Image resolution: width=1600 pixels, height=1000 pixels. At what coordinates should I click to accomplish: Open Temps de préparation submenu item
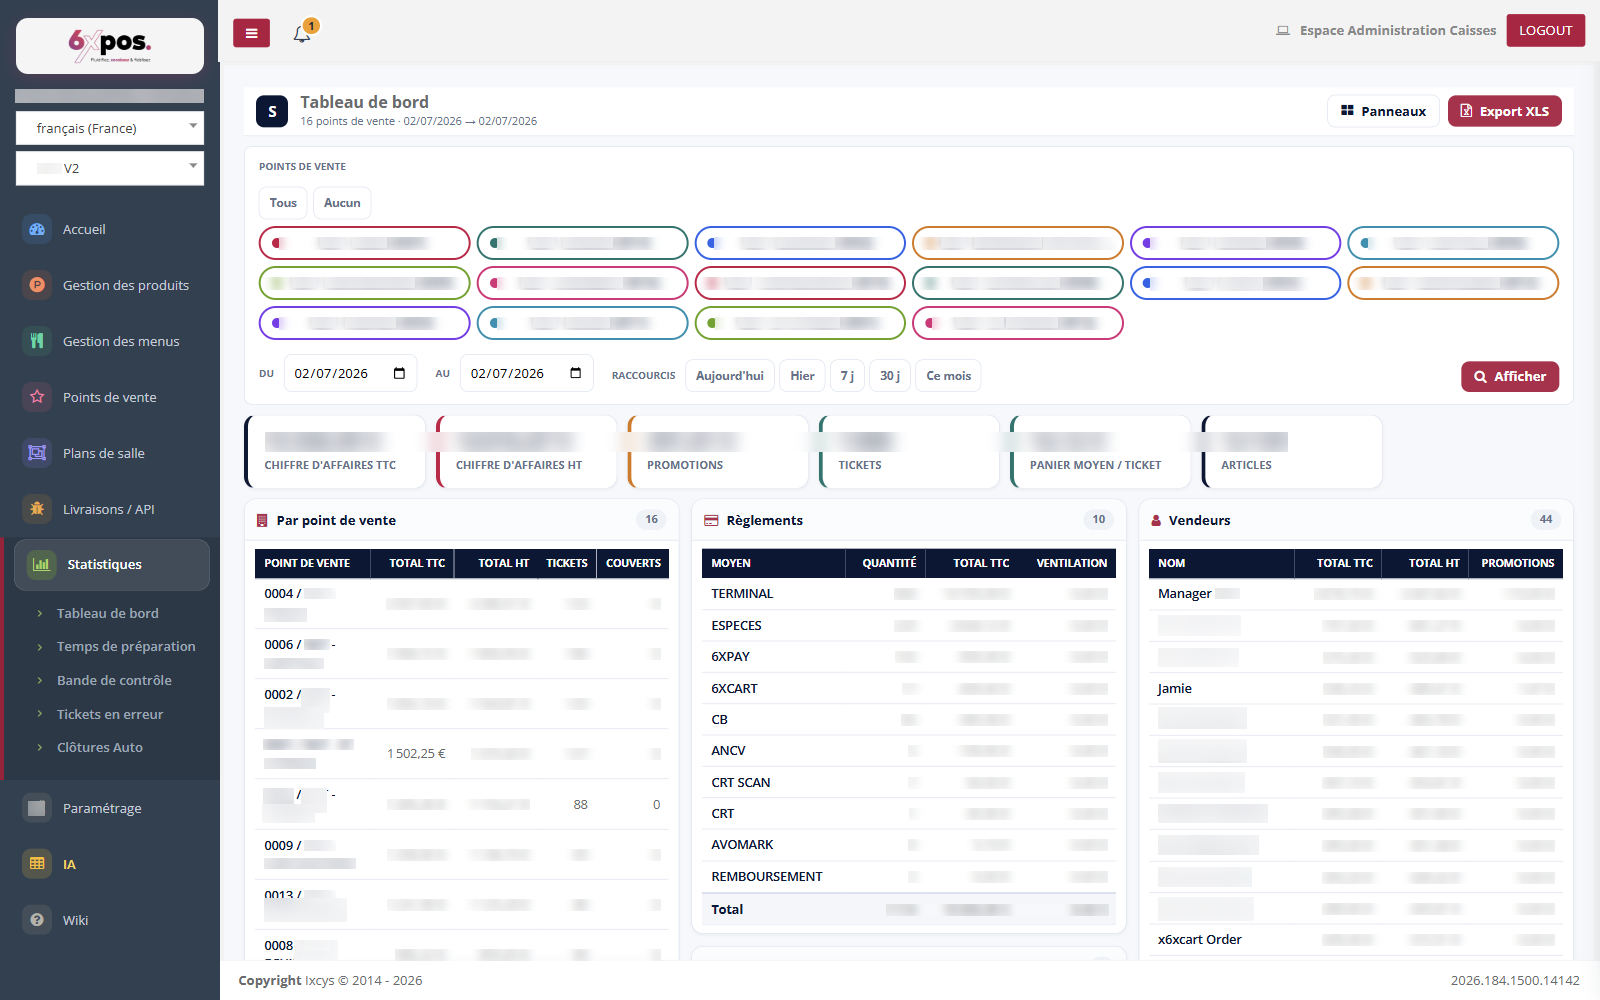coord(126,647)
